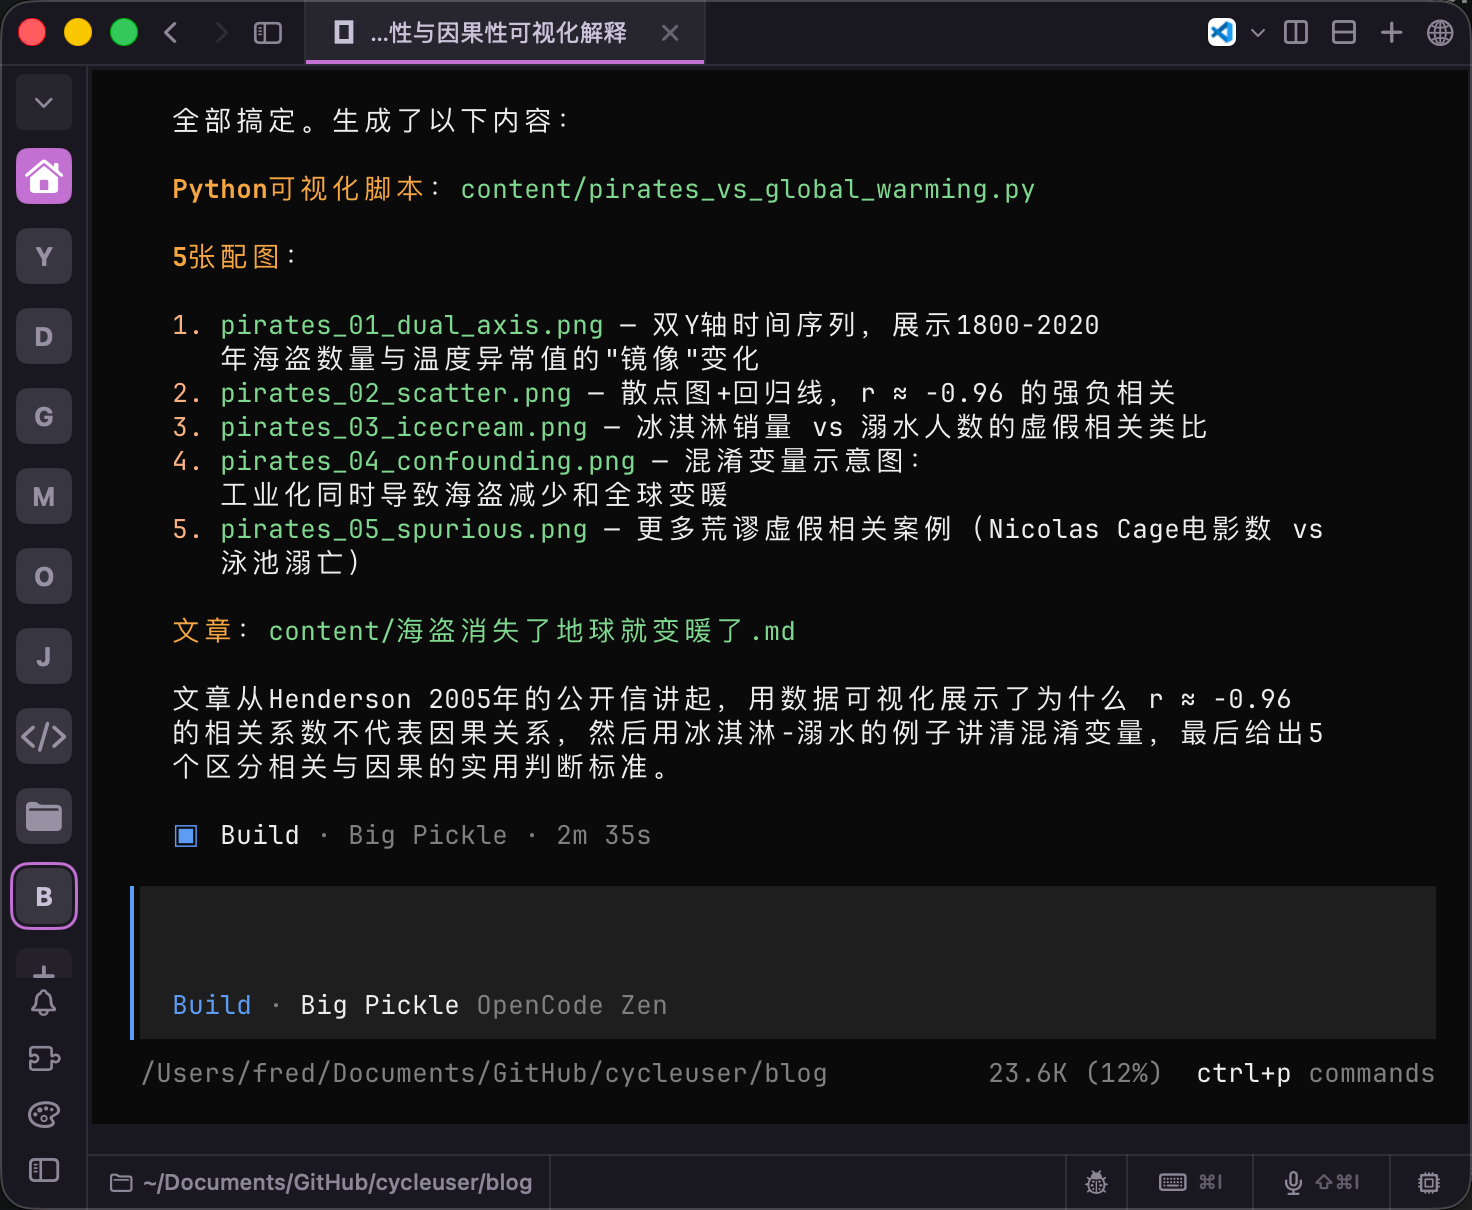Toggle the sidebar layout button in title bar
The height and width of the screenshot is (1210, 1472).
tap(268, 33)
